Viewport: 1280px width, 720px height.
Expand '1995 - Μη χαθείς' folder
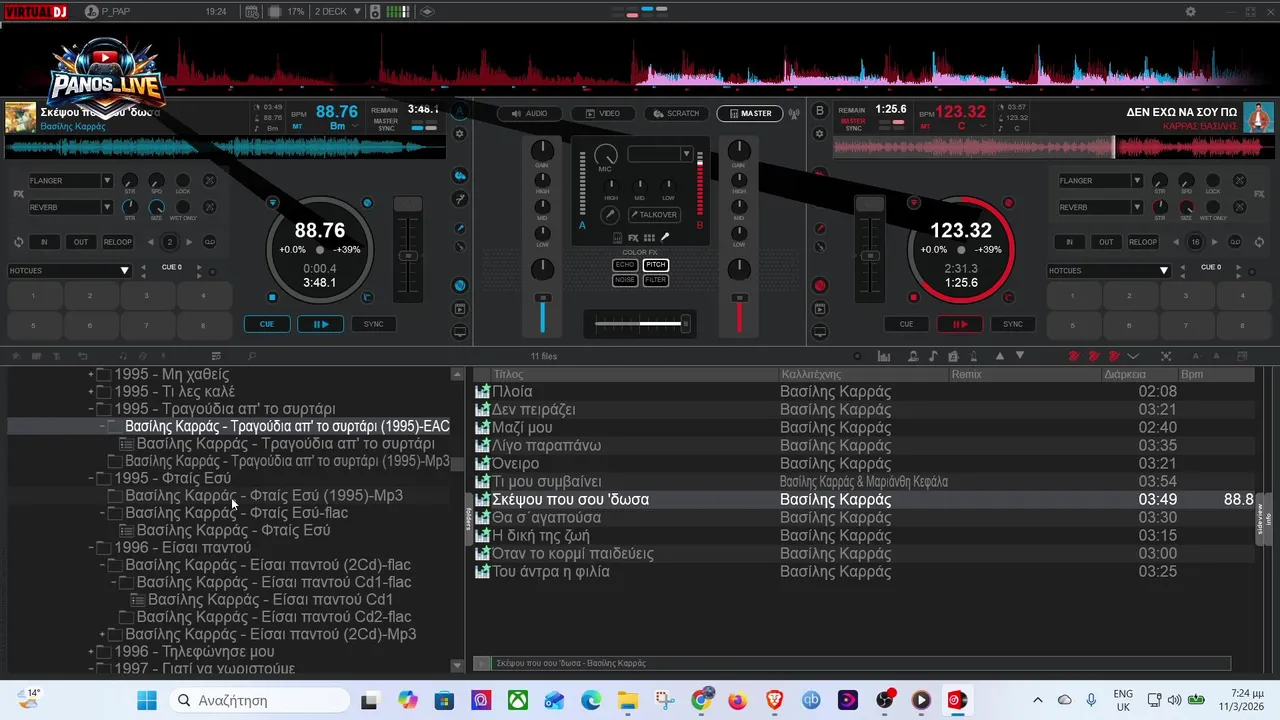91,375
